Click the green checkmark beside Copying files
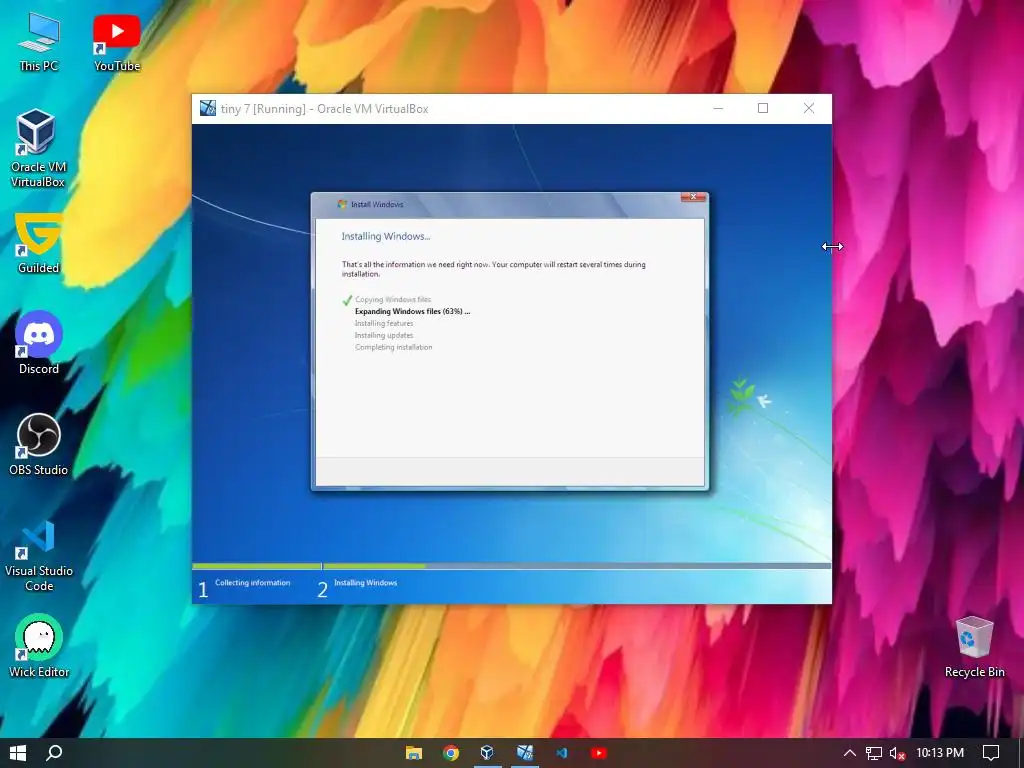Viewport: 1024px width, 768px height. 347,300
